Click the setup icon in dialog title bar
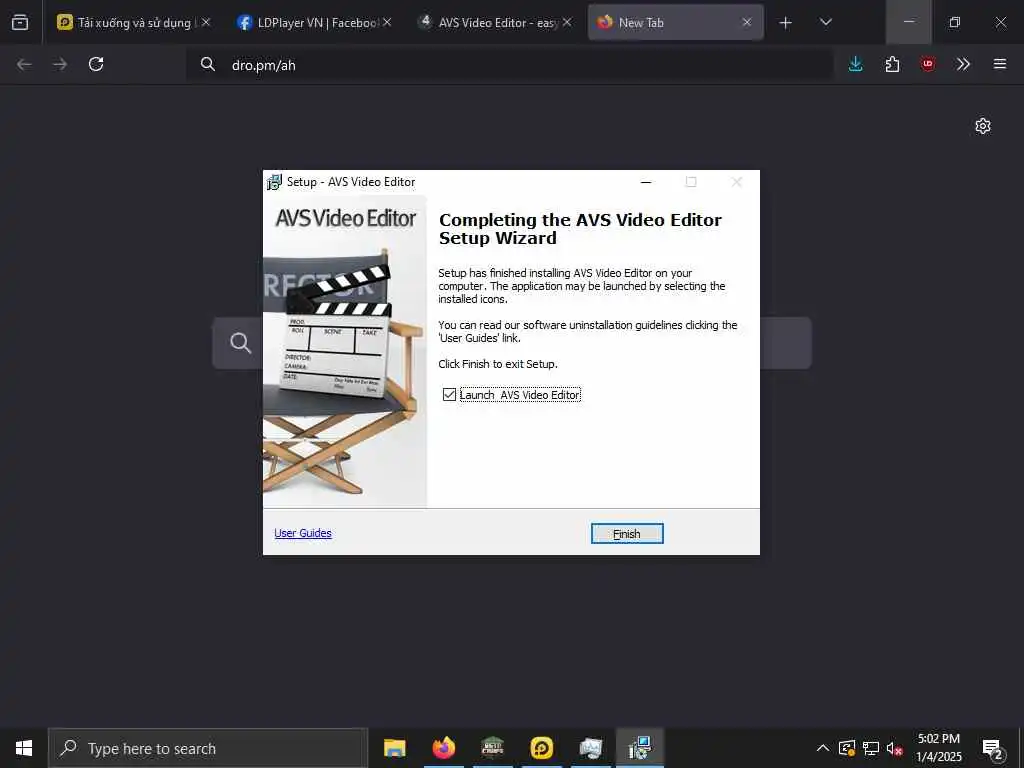Viewport: 1024px width, 768px height. (x=274, y=182)
